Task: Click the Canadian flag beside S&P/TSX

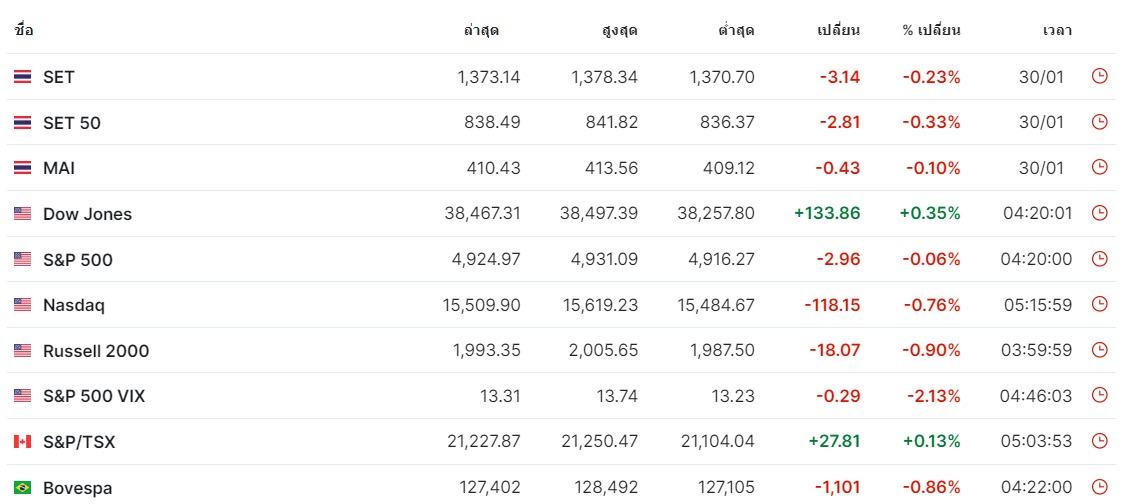Action: (22, 442)
